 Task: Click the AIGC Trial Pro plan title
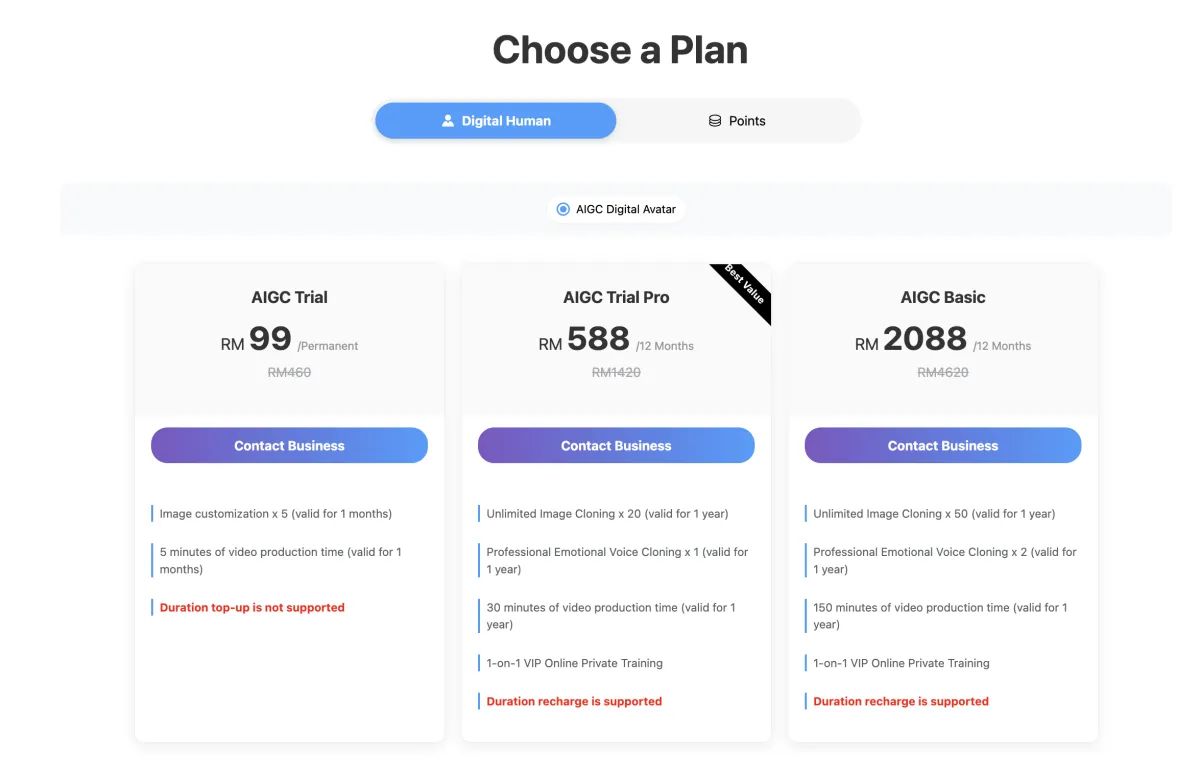click(x=616, y=297)
